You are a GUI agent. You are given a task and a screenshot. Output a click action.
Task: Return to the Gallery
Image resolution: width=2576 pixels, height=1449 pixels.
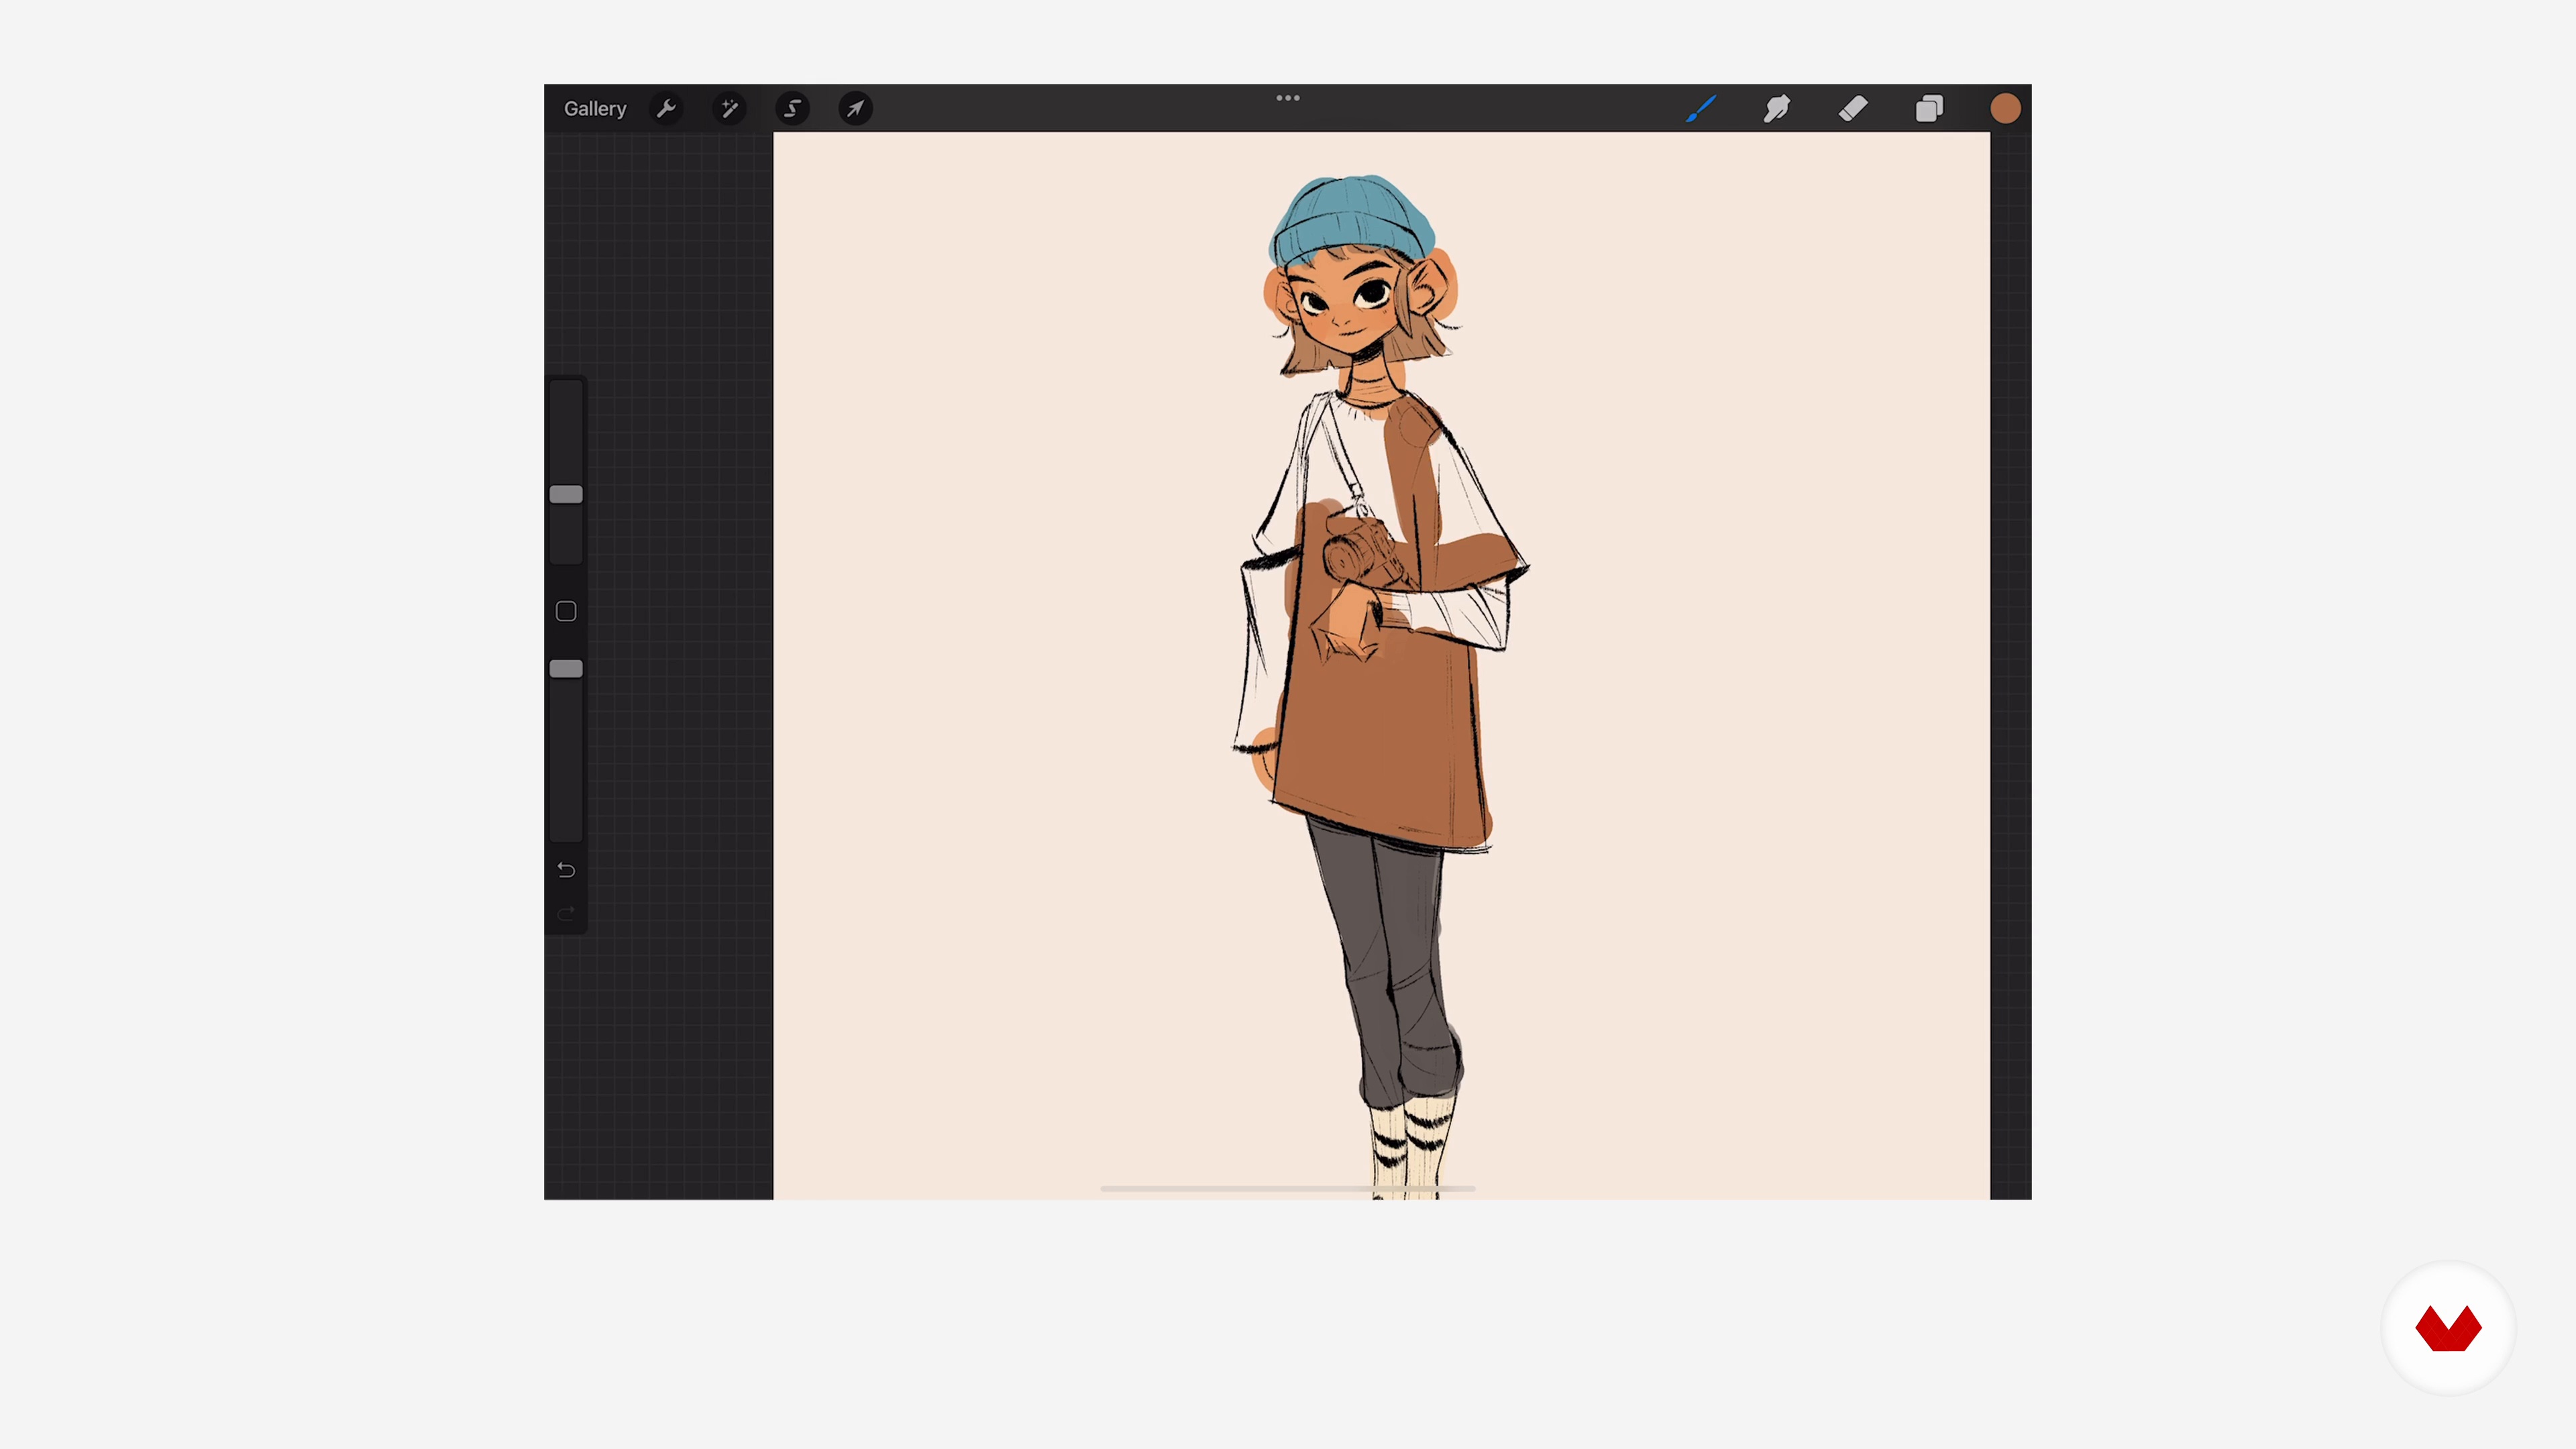(595, 108)
